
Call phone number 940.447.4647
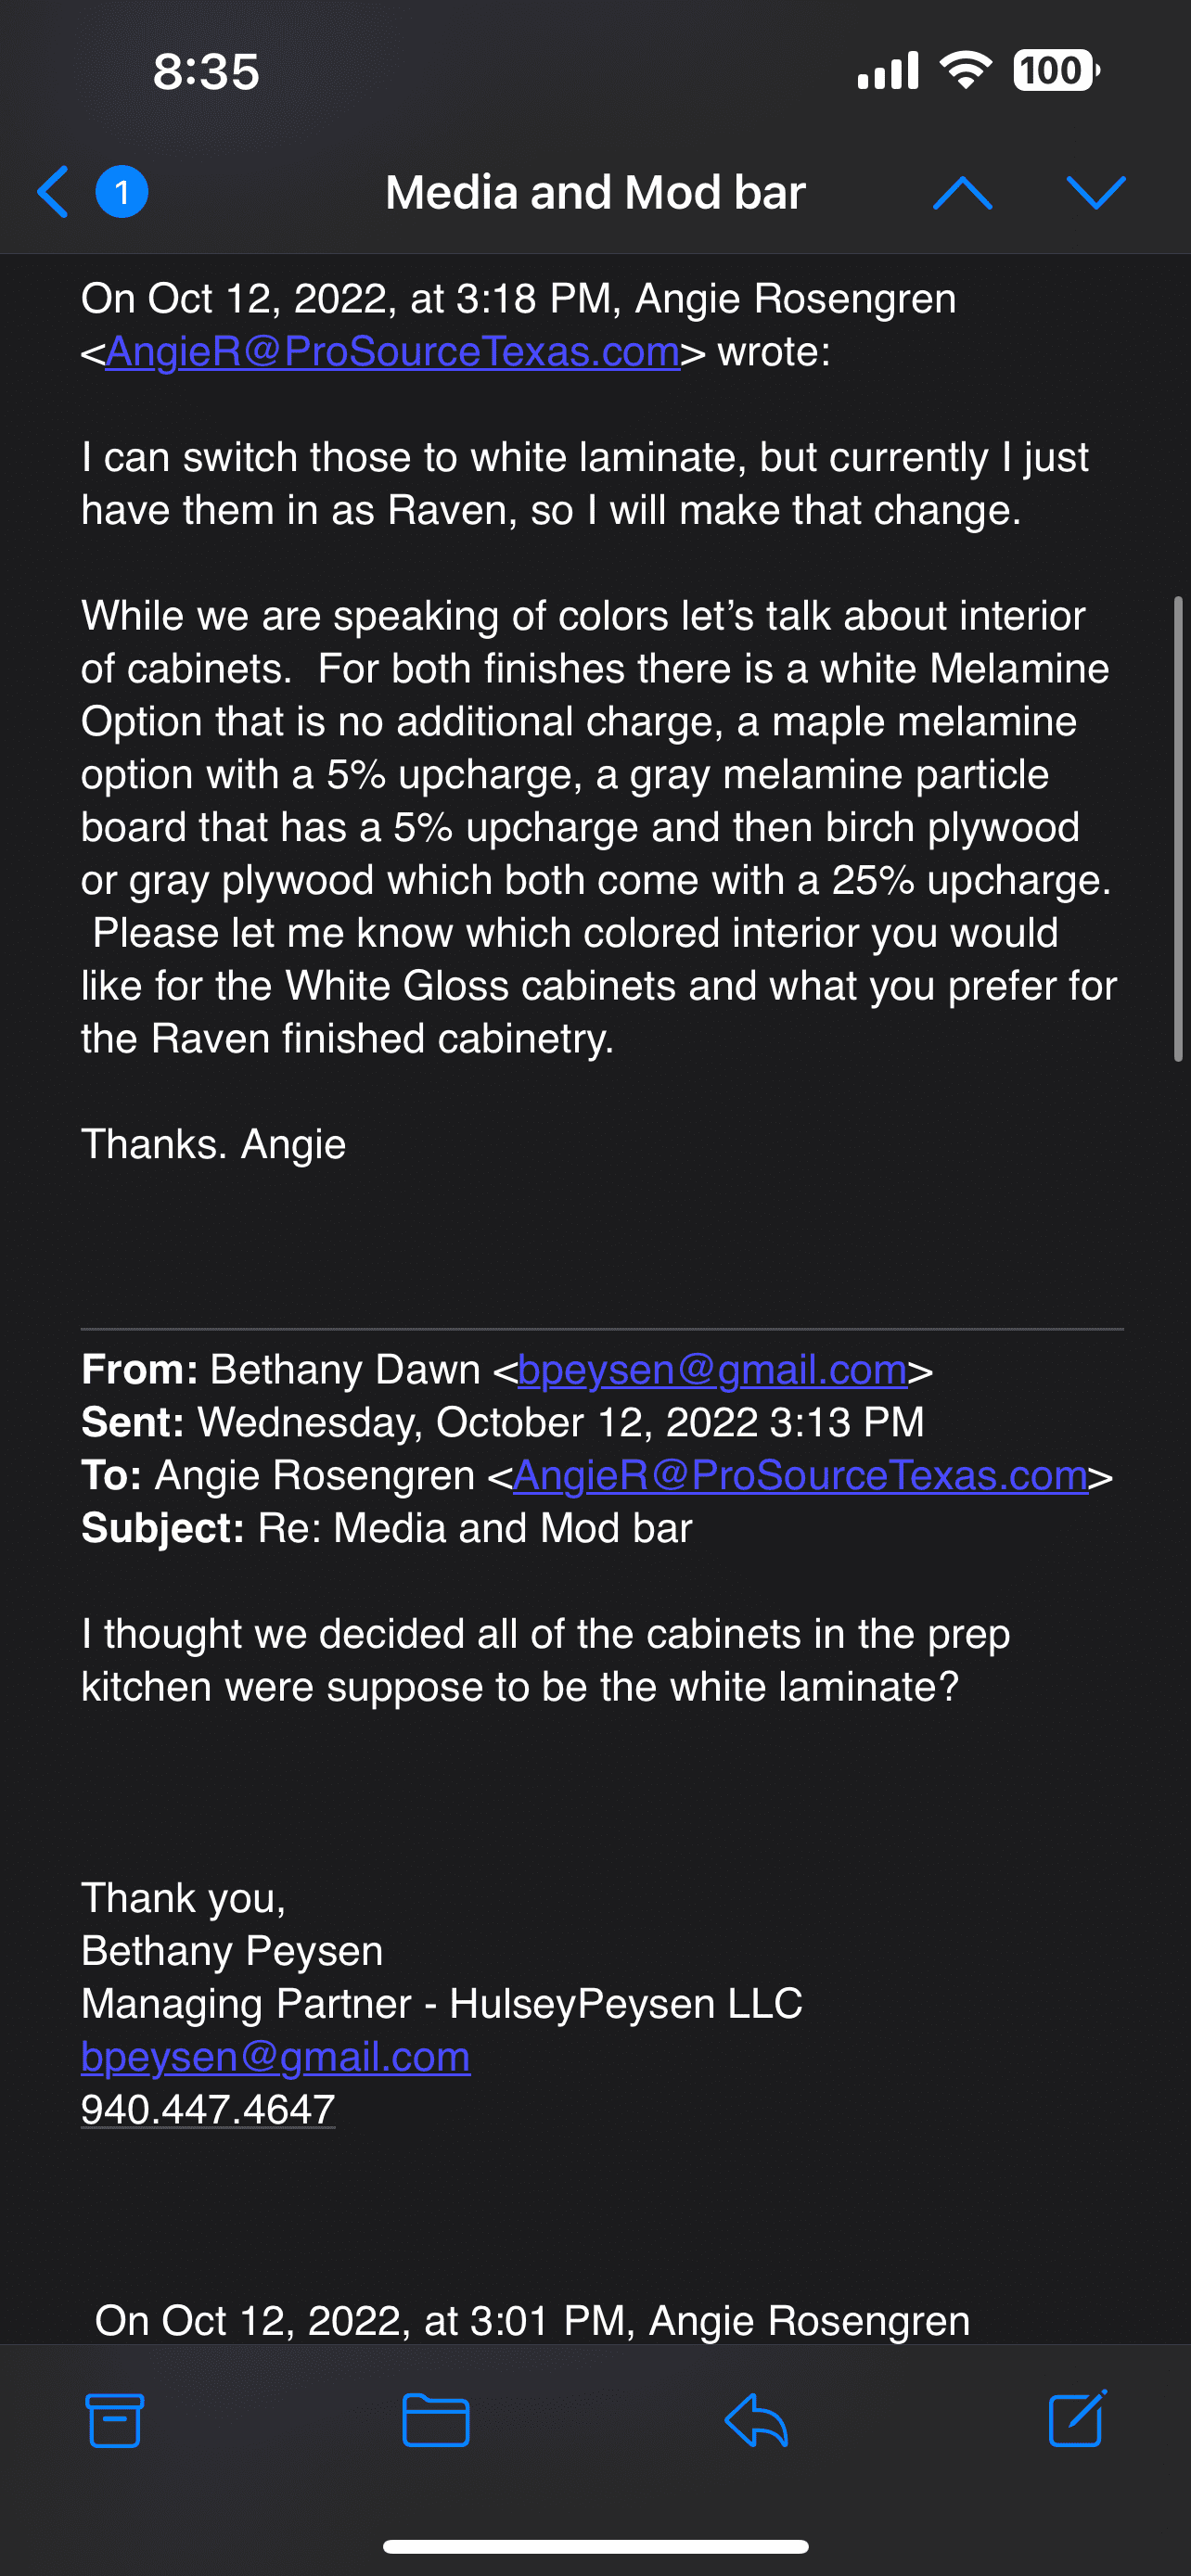click(208, 2110)
